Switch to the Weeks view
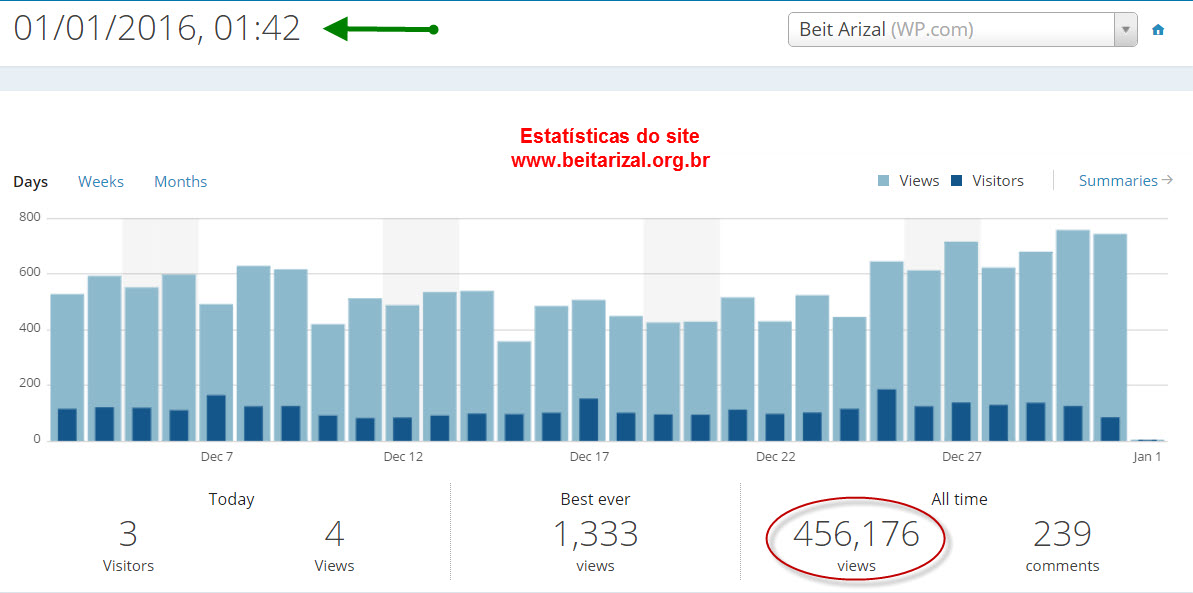1193x593 pixels. (101, 182)
